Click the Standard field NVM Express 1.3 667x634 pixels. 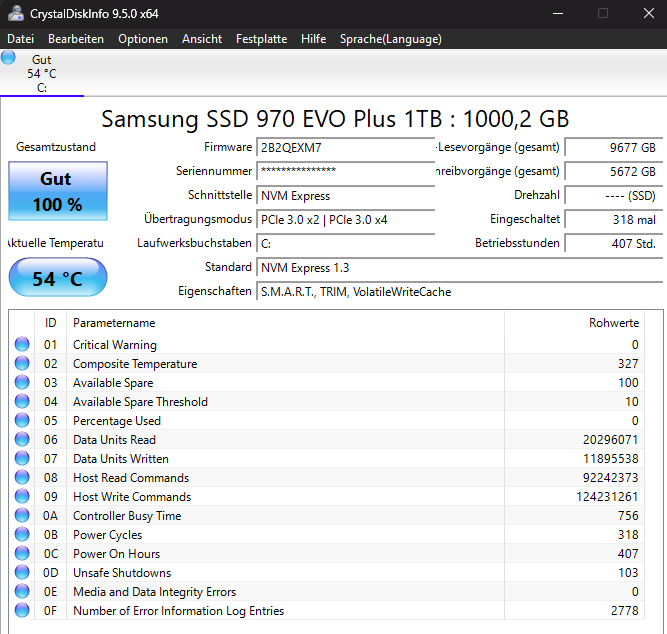[x=459, y=268]
